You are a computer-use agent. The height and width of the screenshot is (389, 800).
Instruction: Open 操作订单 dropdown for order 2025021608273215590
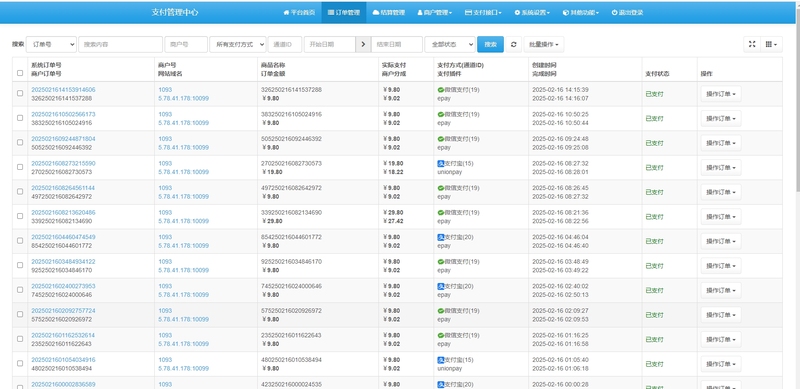click(x=721, y=167)
